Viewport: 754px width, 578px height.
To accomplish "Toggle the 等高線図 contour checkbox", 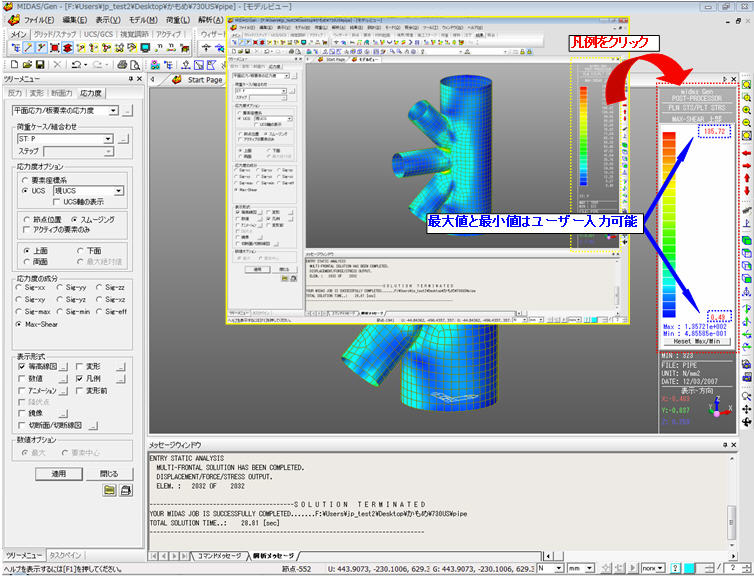I will (x=21, y=366).
